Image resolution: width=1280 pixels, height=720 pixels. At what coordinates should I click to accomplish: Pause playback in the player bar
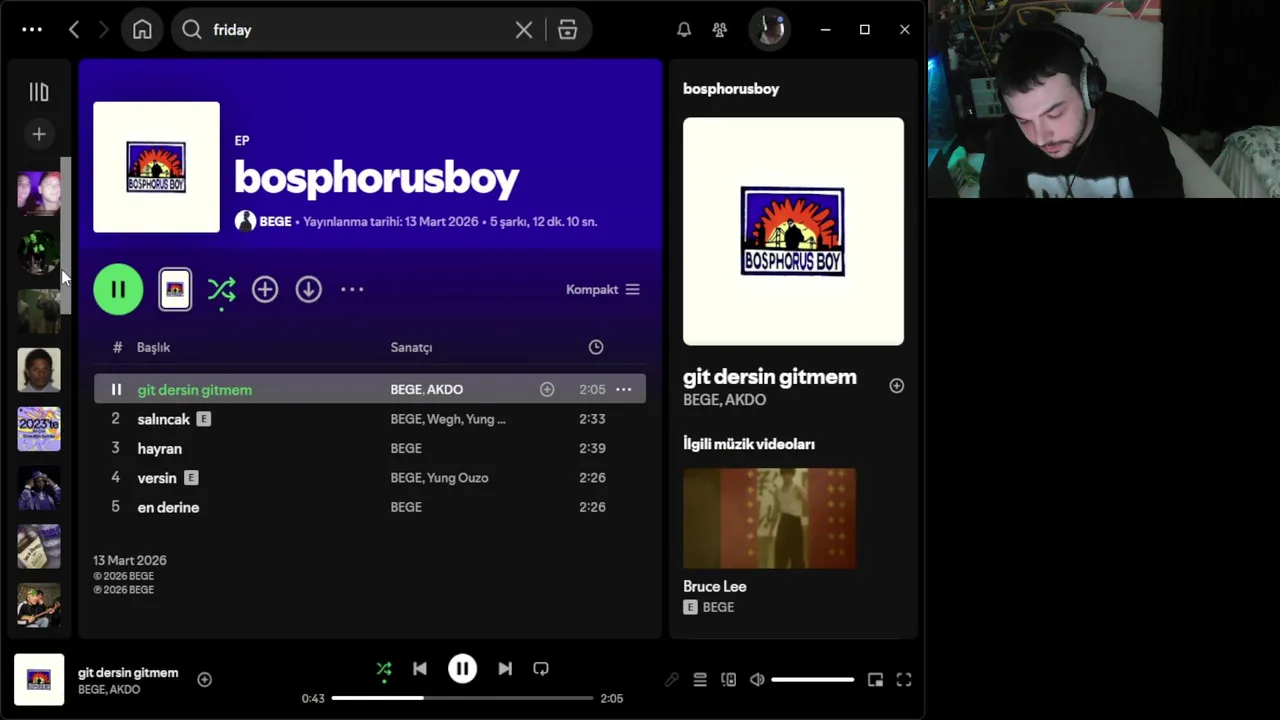pos(462,669)
